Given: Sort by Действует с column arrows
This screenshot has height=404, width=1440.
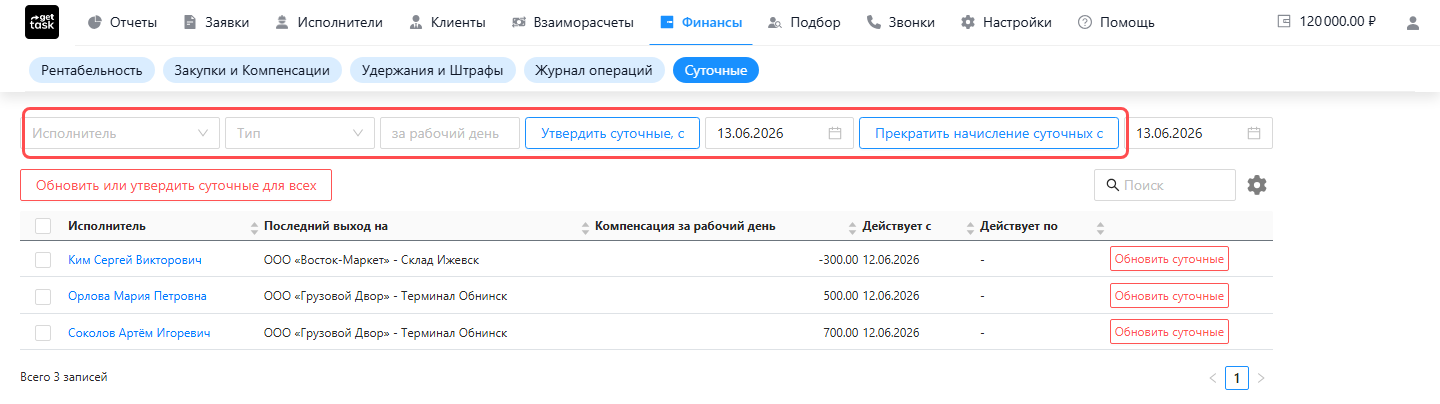Looking at the screenshot, I should [x=969, y=227].
